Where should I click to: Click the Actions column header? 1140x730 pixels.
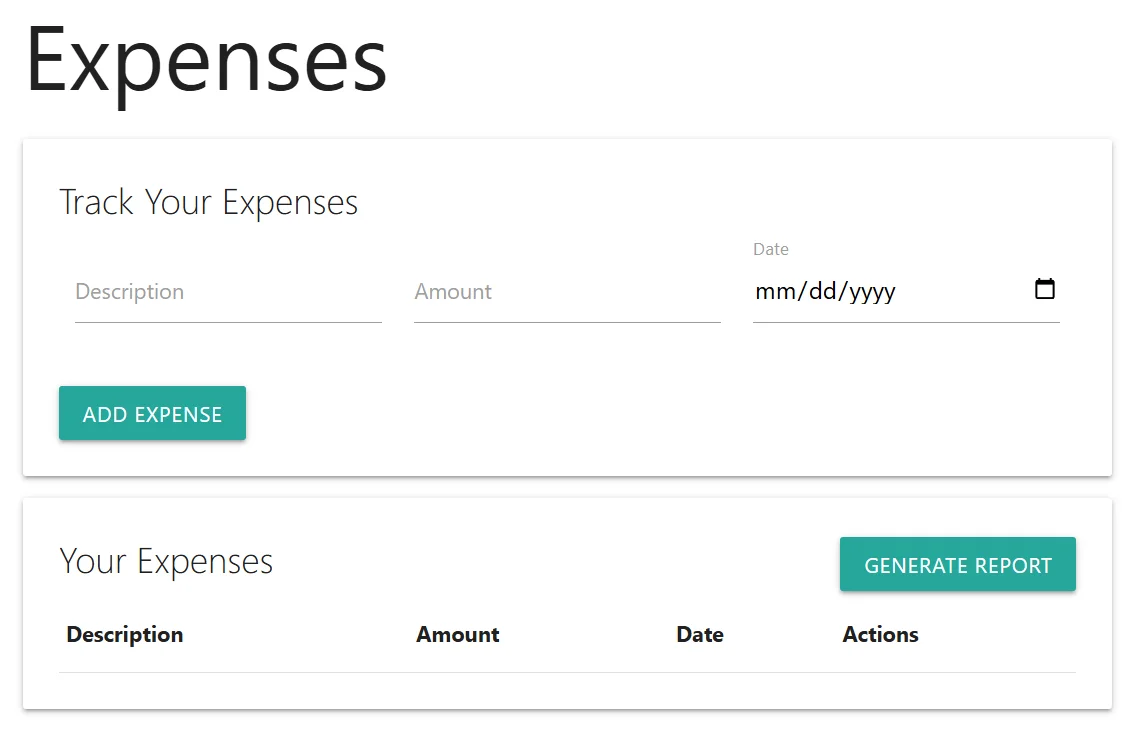point(880,634)
